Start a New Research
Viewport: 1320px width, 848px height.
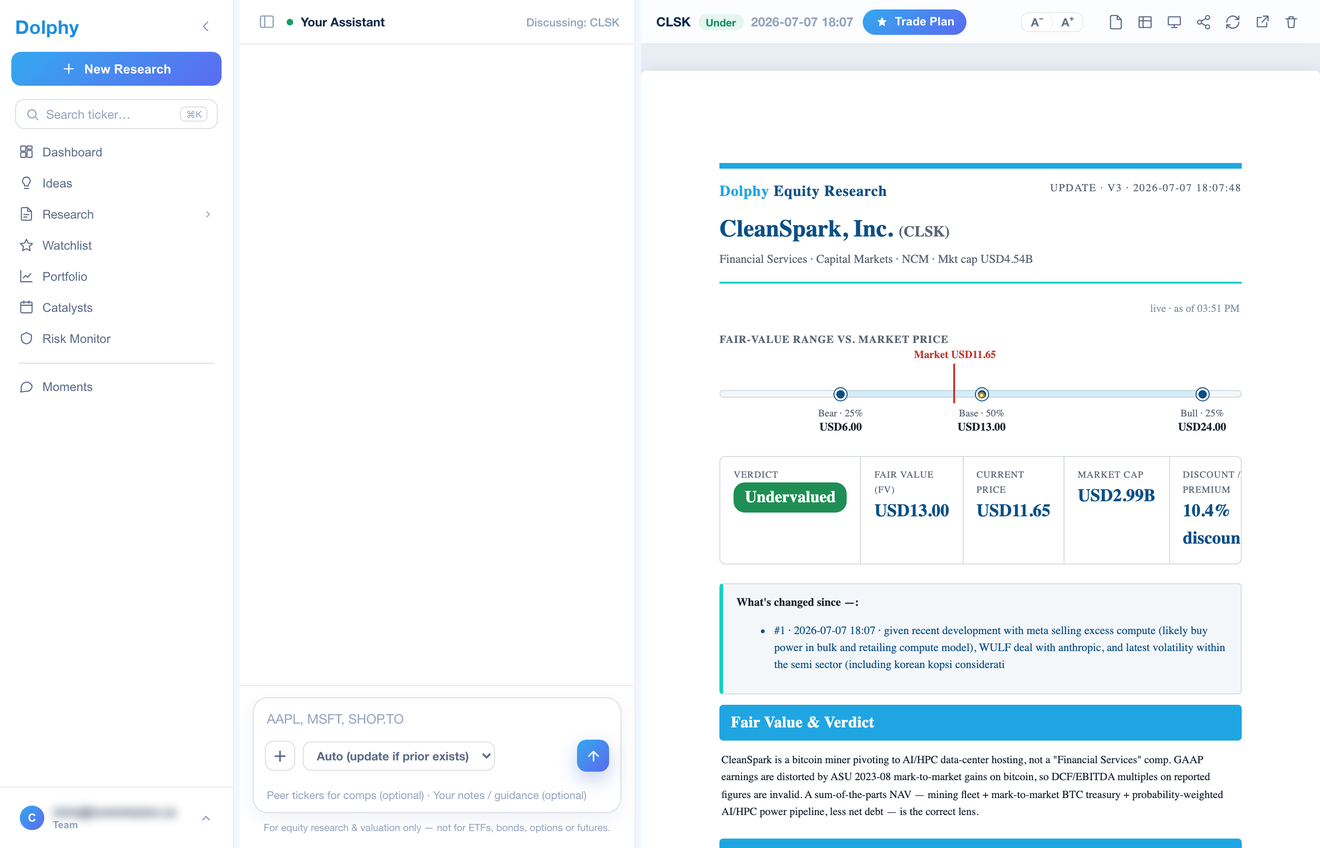[116, 69]
